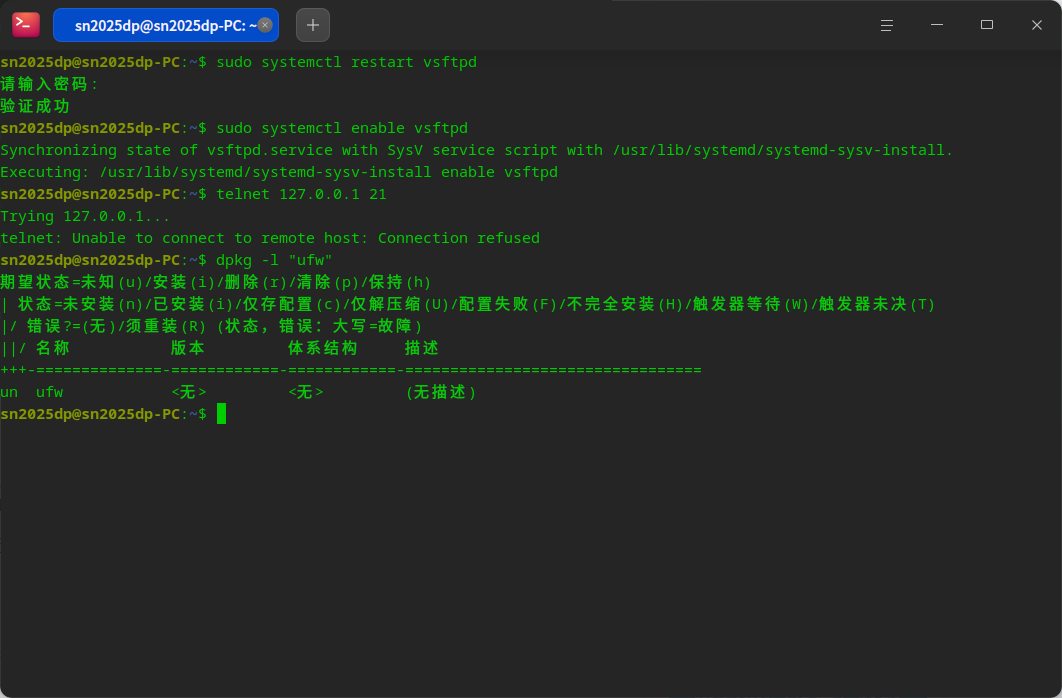
Task: Click the 'Synchronizing state of vsftpd.service' line
Action: [x=477, y=150]
